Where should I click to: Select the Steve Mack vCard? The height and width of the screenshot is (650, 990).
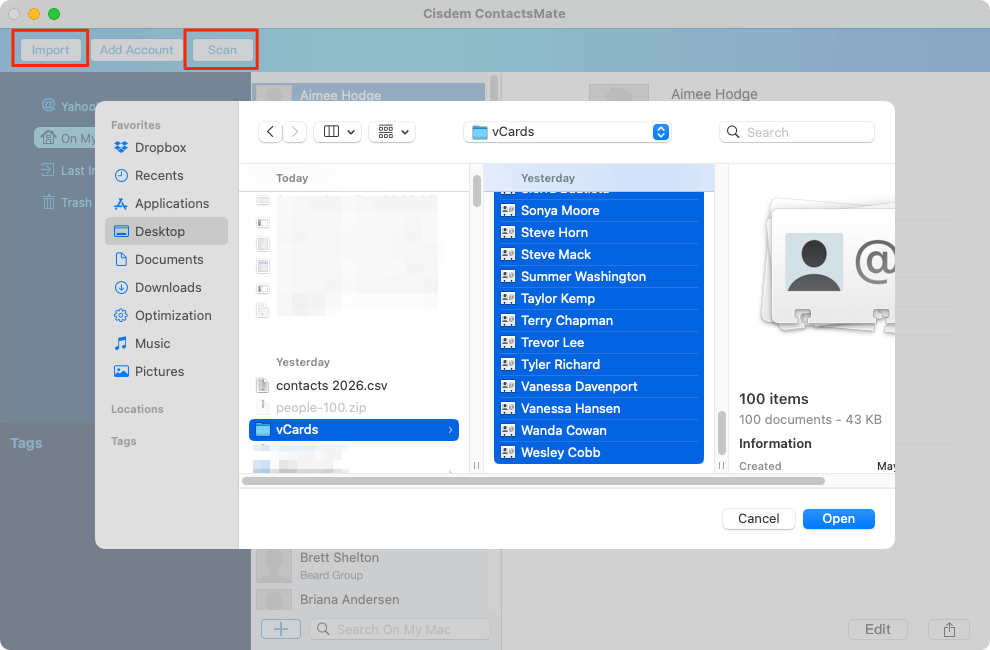coord(599,255)
